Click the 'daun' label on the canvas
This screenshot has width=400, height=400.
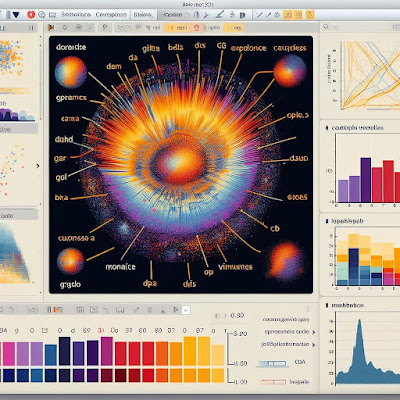[x=299, y=158]
